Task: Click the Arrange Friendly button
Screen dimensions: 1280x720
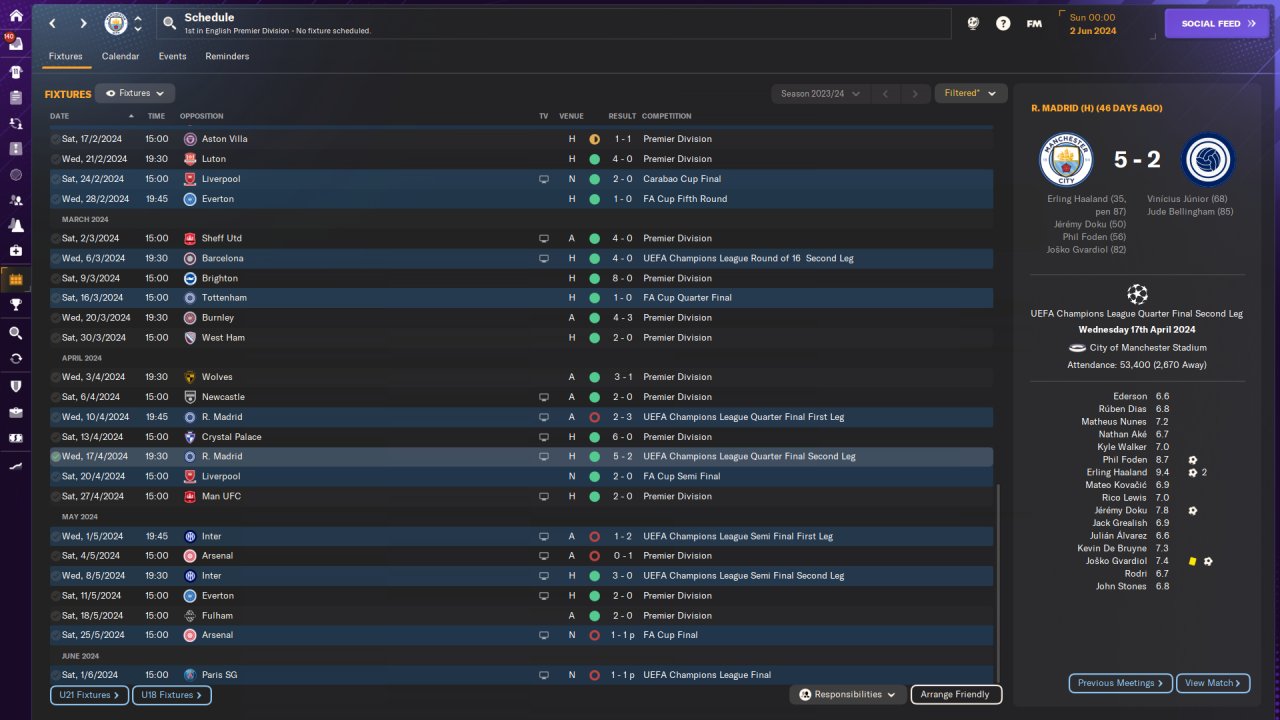Action: (956, 694)
